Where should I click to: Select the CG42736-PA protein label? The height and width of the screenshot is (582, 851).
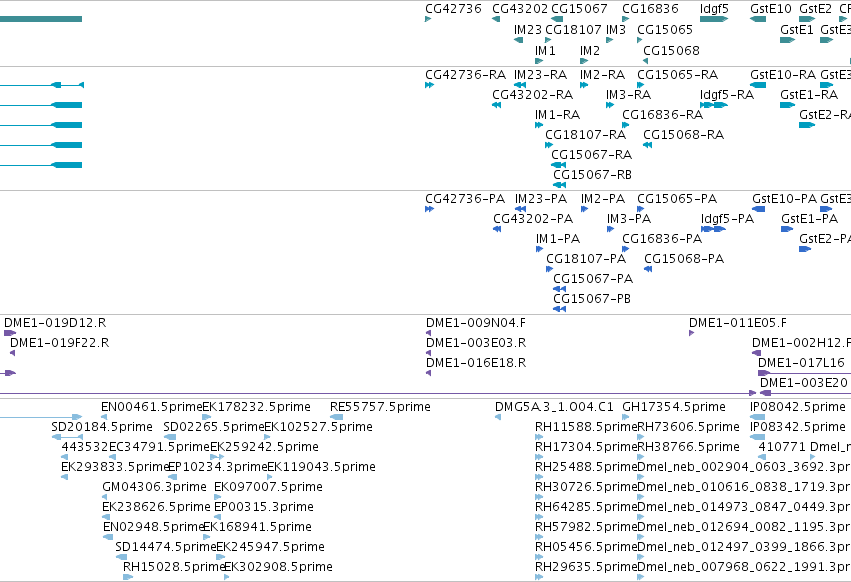465,199
